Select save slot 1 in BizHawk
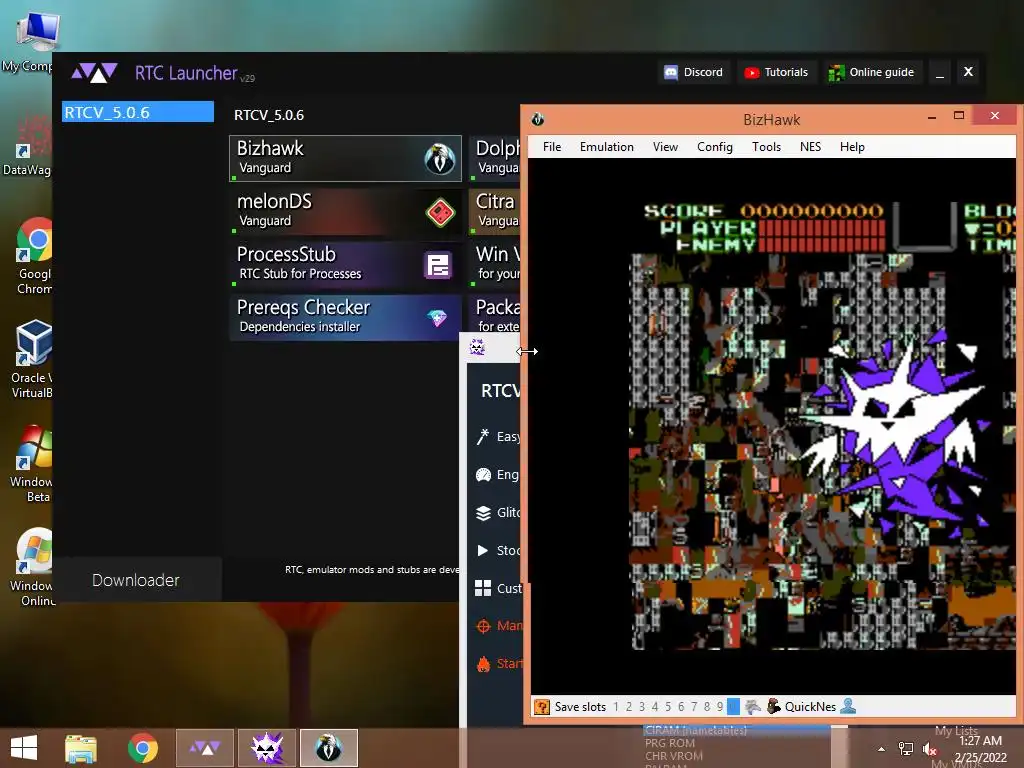Viewport: 1024px width, 768px height. pos(615,707)
